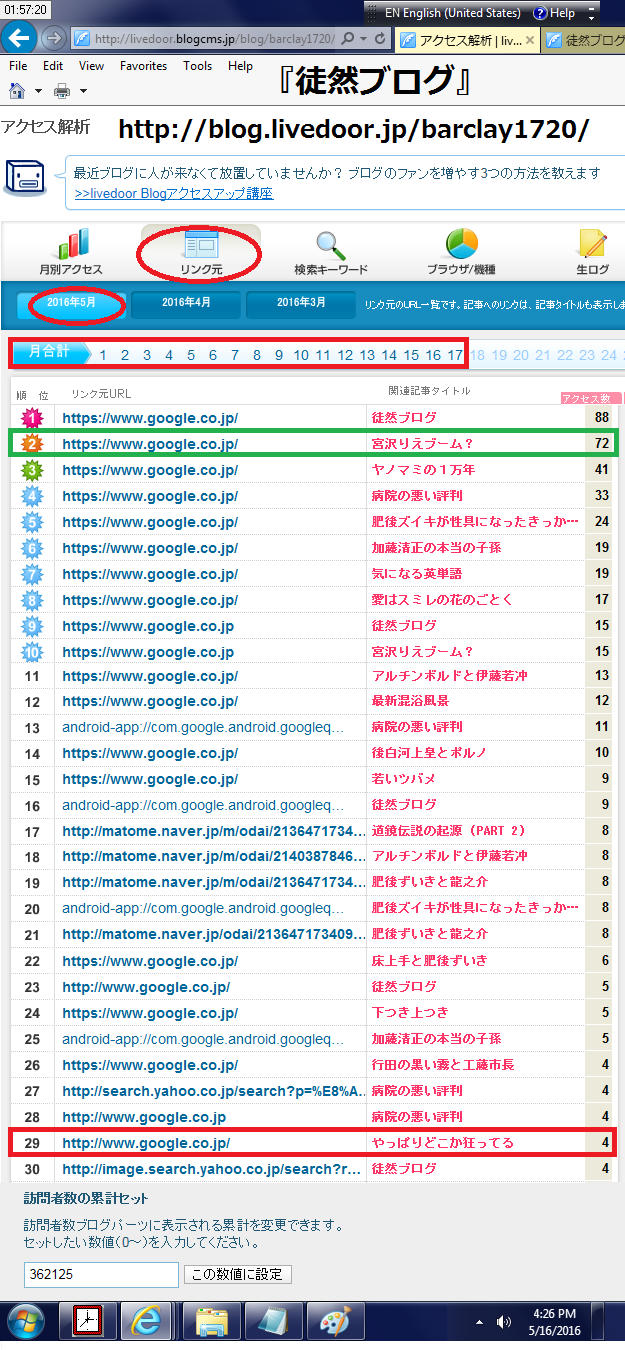Expand the Print button dropdown arrow
This screenshot has width=625, height=1350.
(83, 91)
